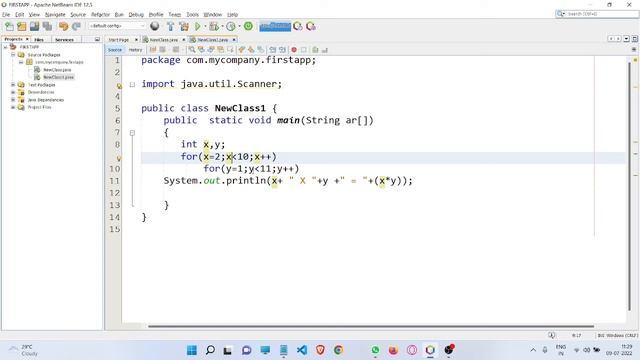Open the default config dropdown
Viewport: 640px width, 360px height.
point(117,26)
